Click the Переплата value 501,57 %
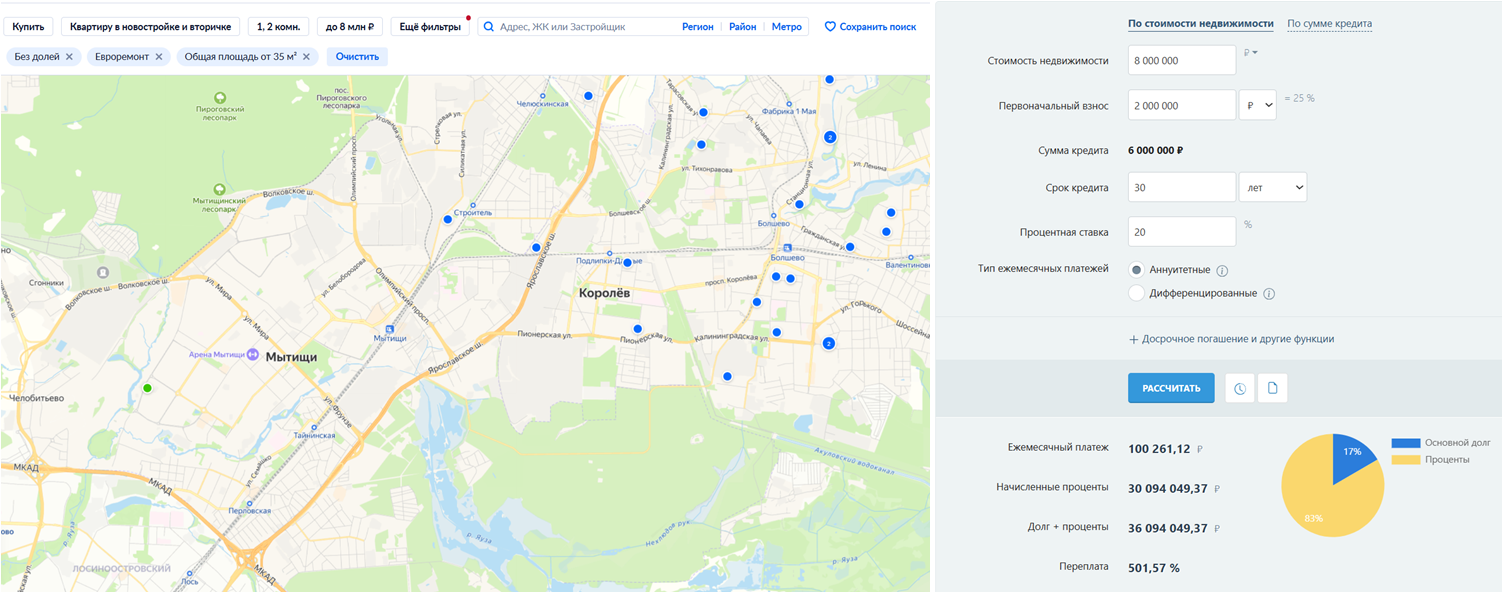This screenshot has width=1503, height=593. [1154, 568]
